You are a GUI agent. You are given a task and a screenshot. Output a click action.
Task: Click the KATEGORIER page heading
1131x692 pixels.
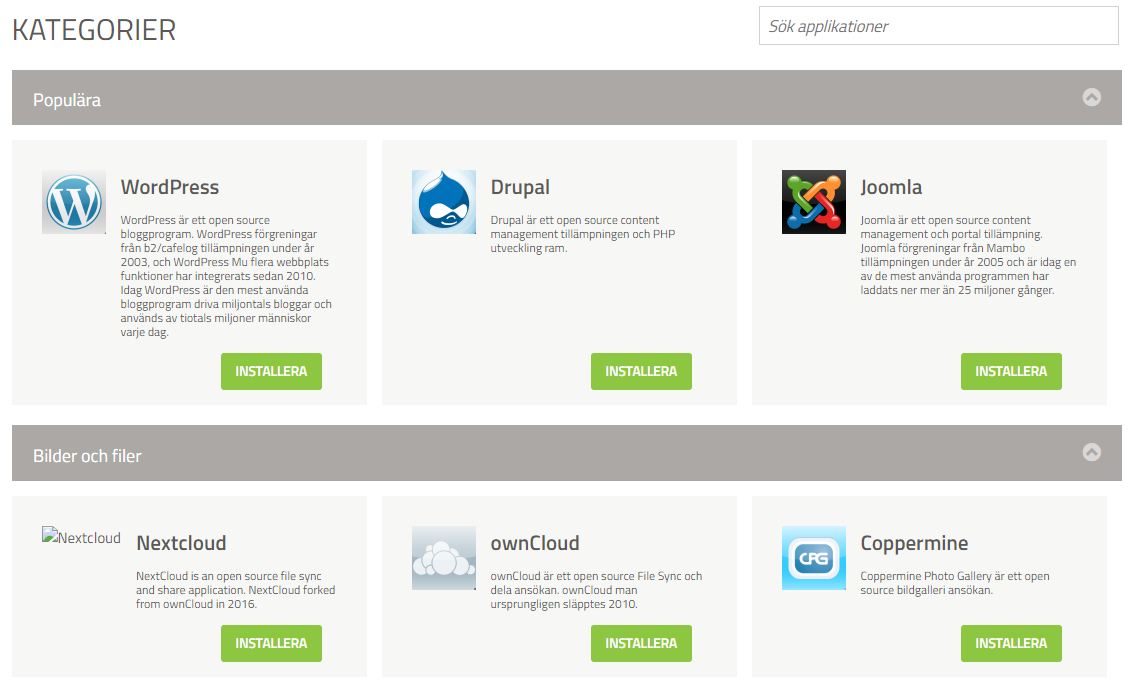(x=94, y=30)
